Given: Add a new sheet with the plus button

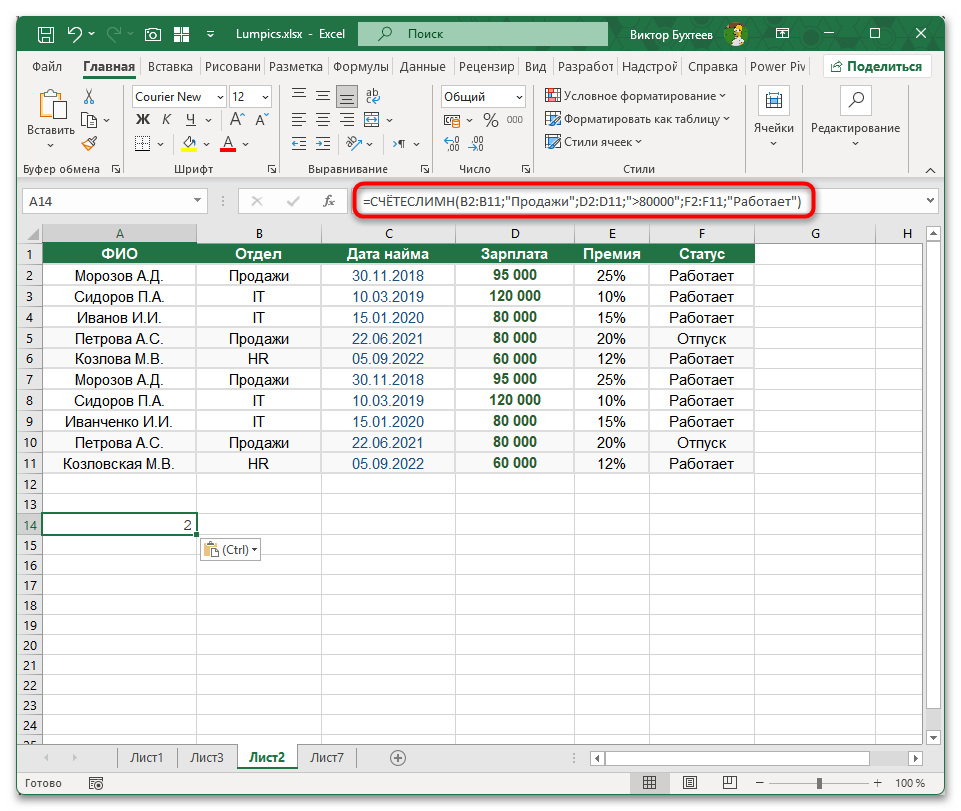Looking at the screenshot, I should tap(398, 758).
